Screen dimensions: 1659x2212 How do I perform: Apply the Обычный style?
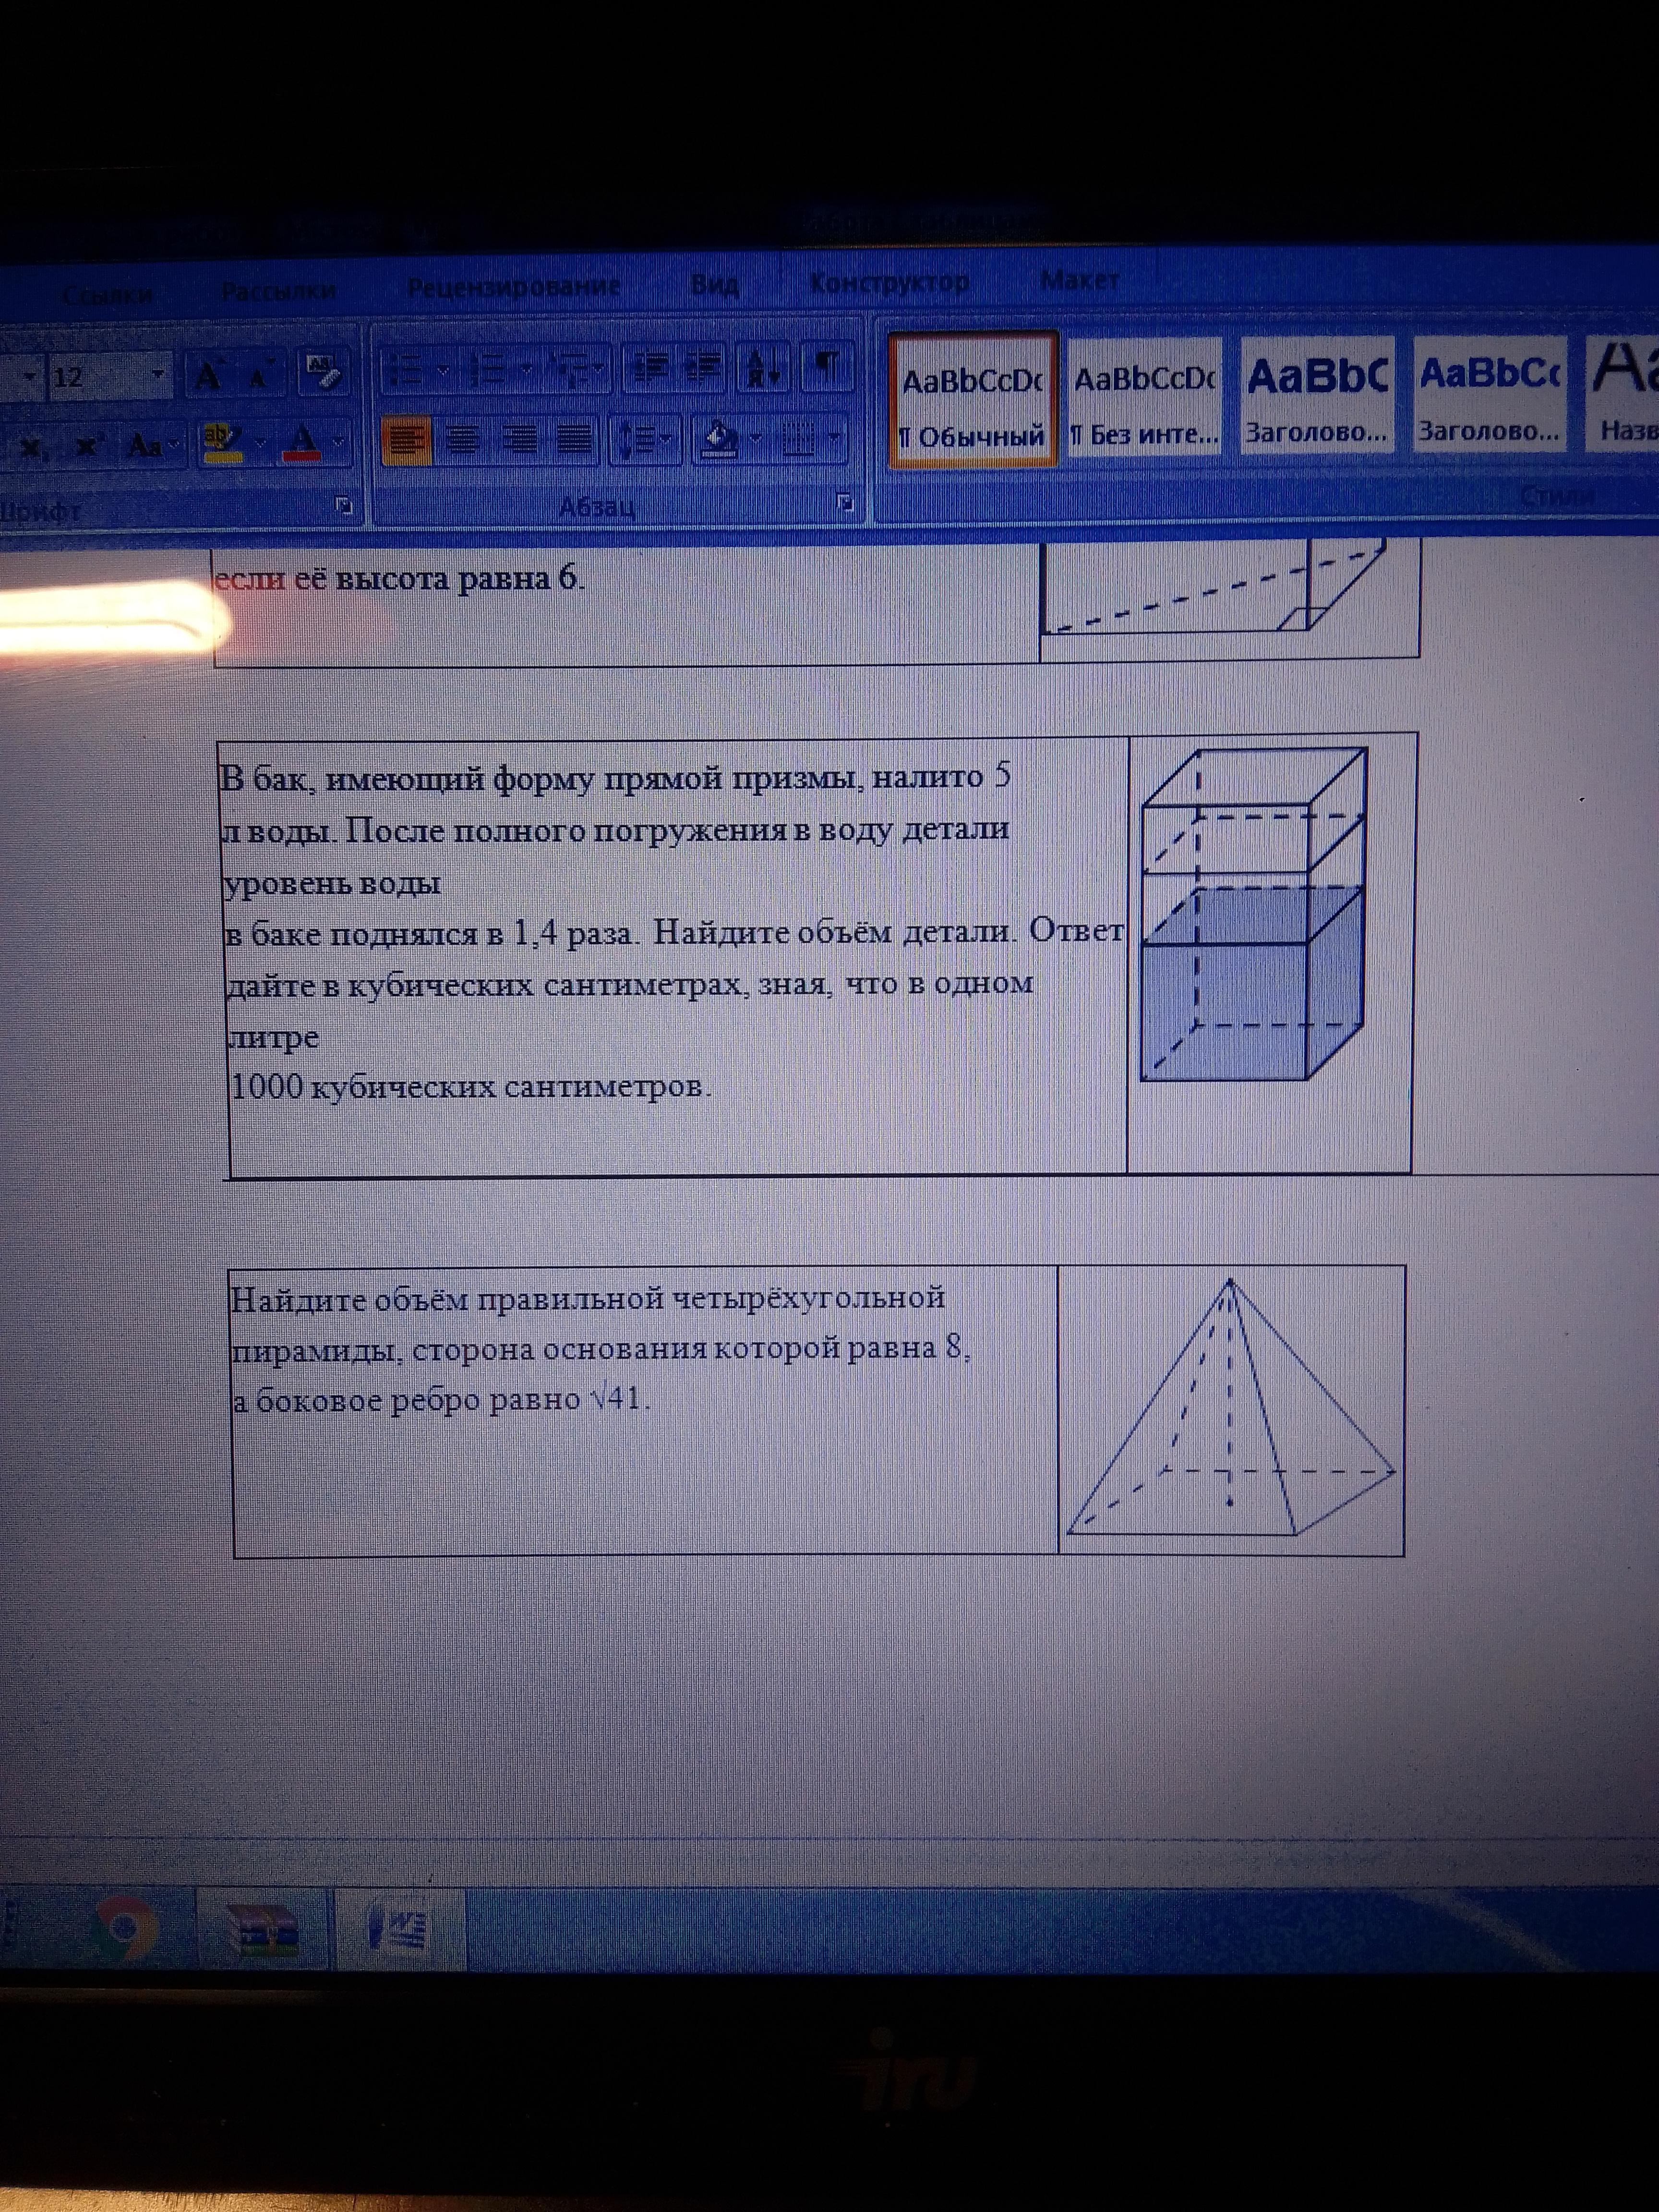(x=973, y=400)
